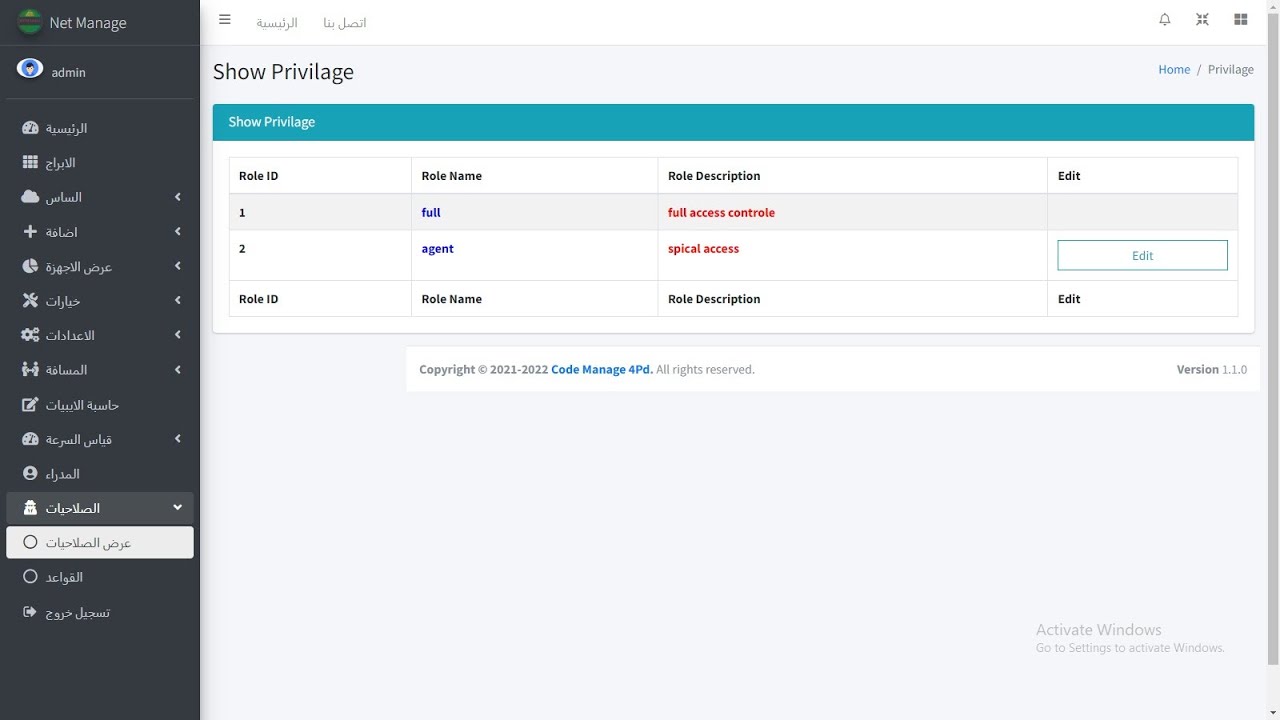The width and height of the screenshot is (1280, 720).
Task: Click the logout icon beside تسجيل خروج
Action: [x=30, y=611]
